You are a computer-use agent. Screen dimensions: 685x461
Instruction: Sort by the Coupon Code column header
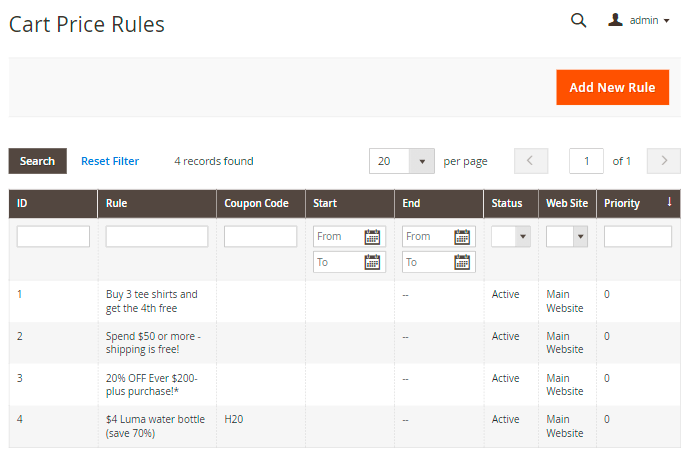coord(256,203)
